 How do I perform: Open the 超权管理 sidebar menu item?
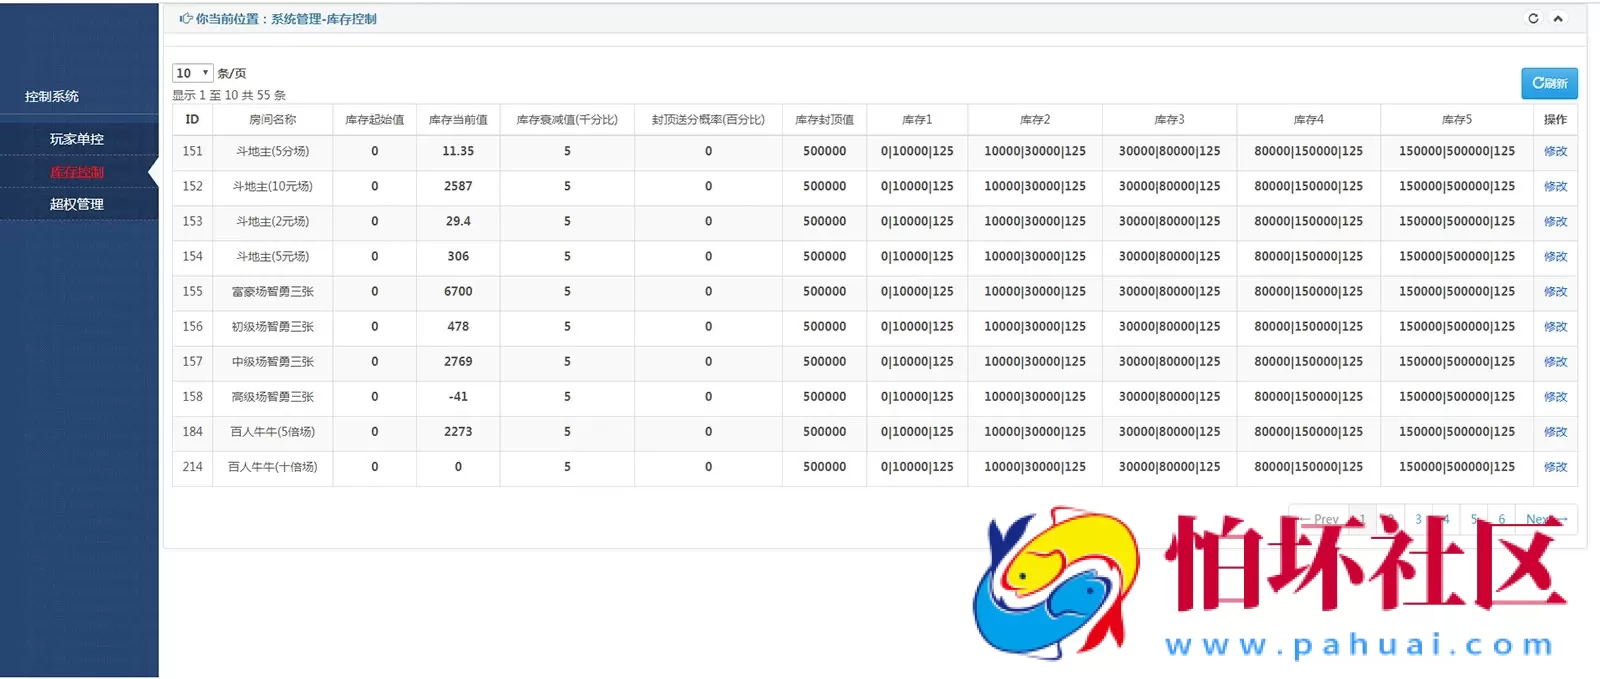tap(77, 204)
